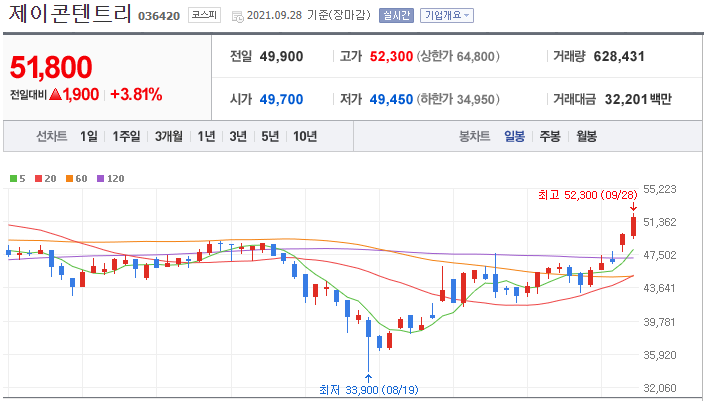Click the 전일 value 49,900
Image resolution: width=704 pixels, height=401 pixels.
pos(282,57)
